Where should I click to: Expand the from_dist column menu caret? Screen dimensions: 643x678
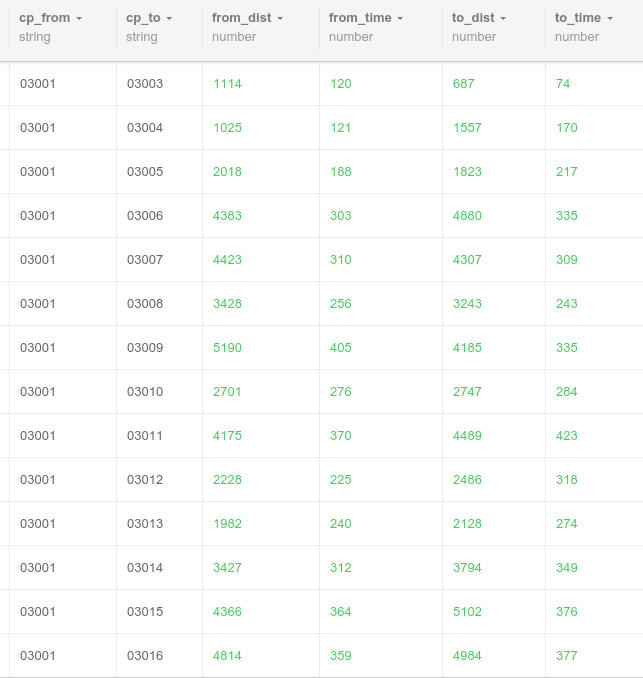click(280, 19)
